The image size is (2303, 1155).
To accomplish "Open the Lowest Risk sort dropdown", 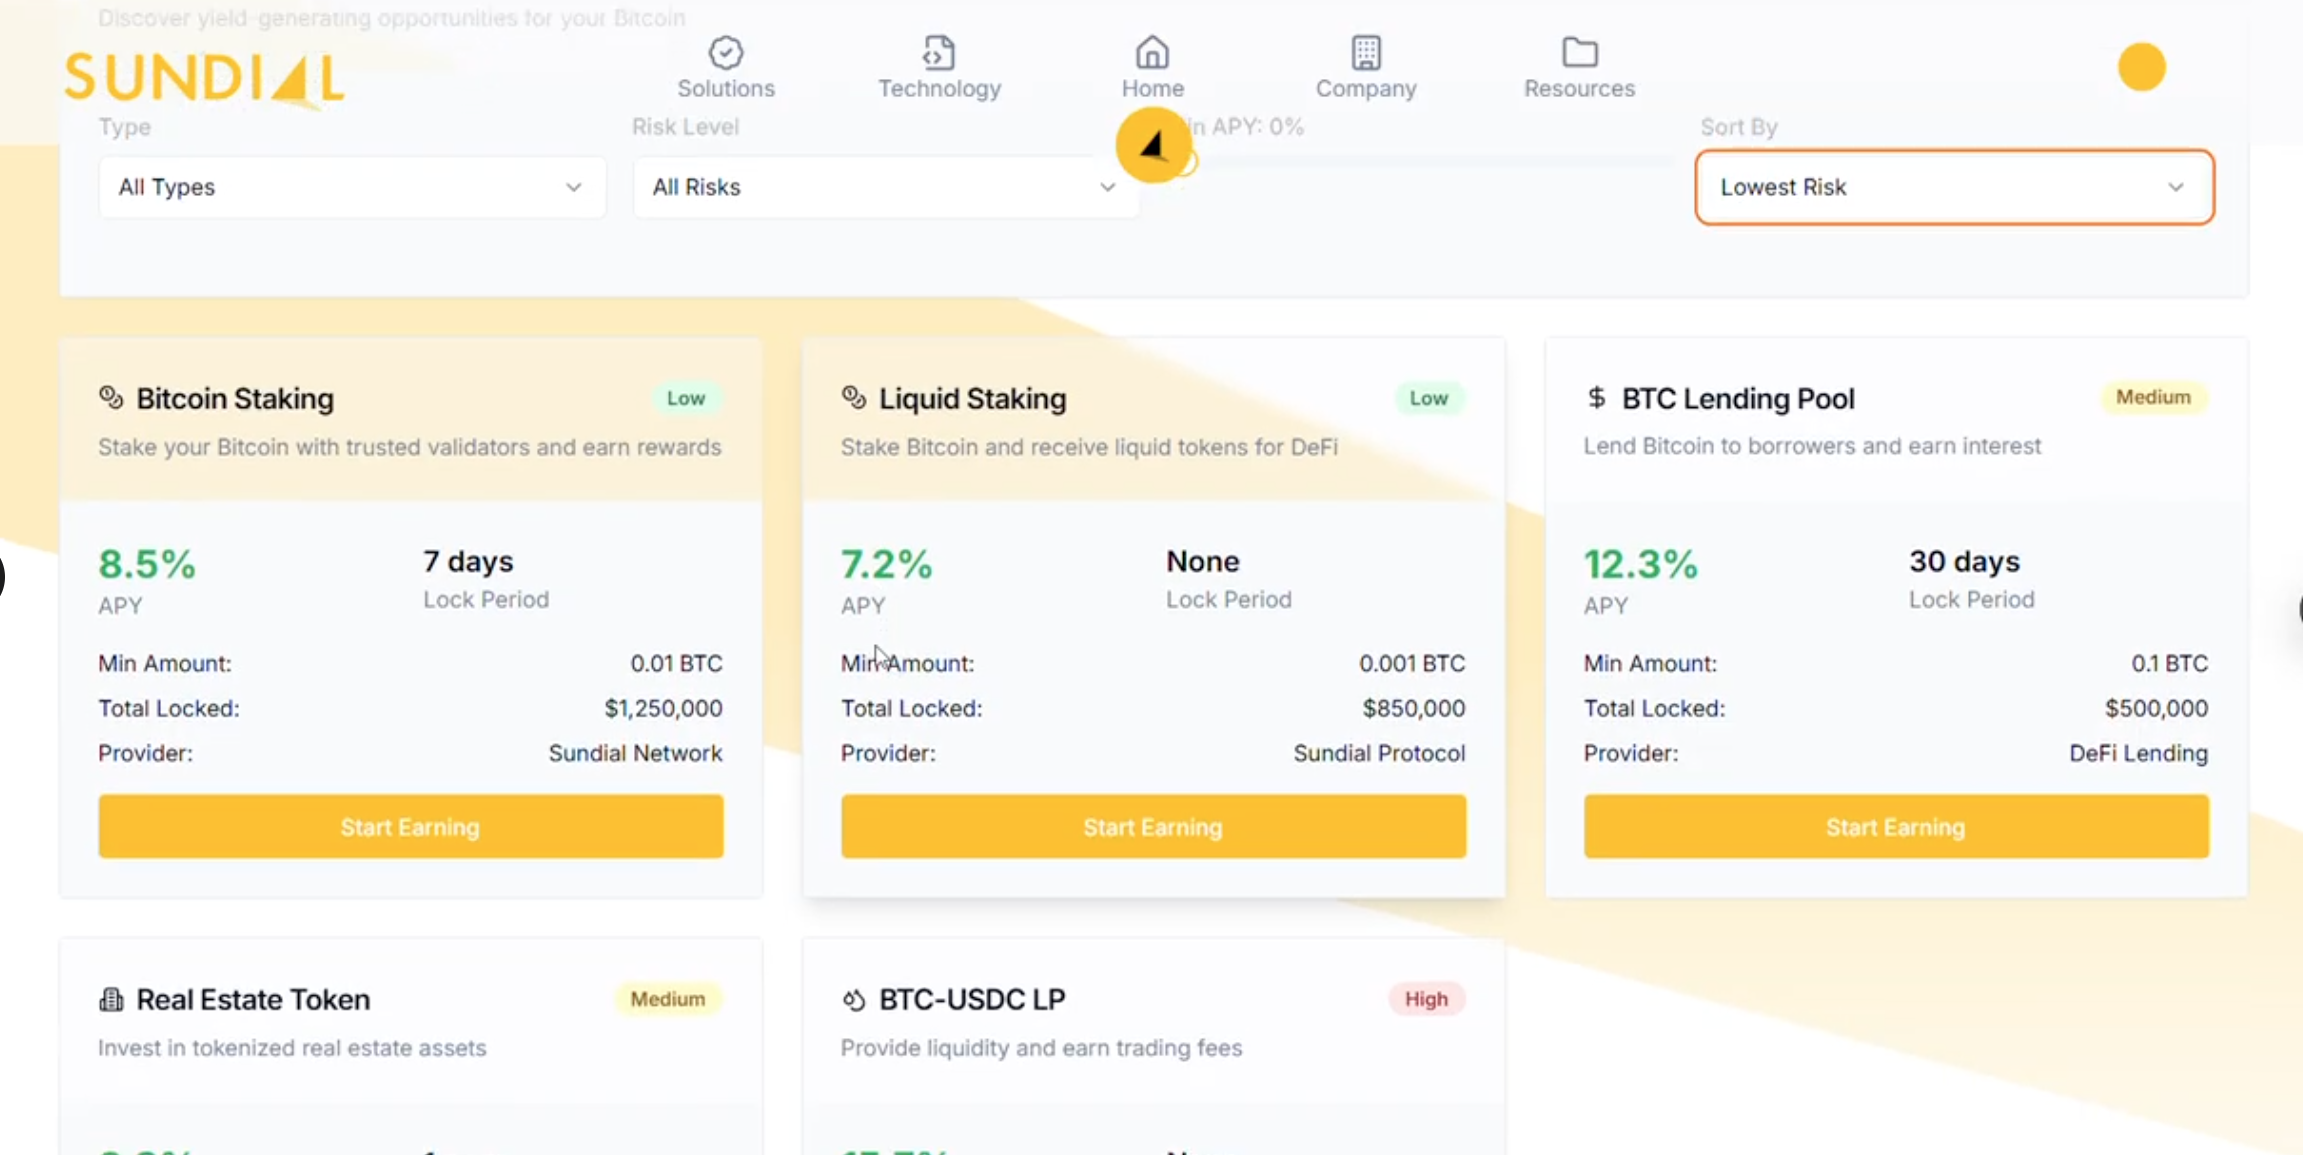I will (1953, 187).
